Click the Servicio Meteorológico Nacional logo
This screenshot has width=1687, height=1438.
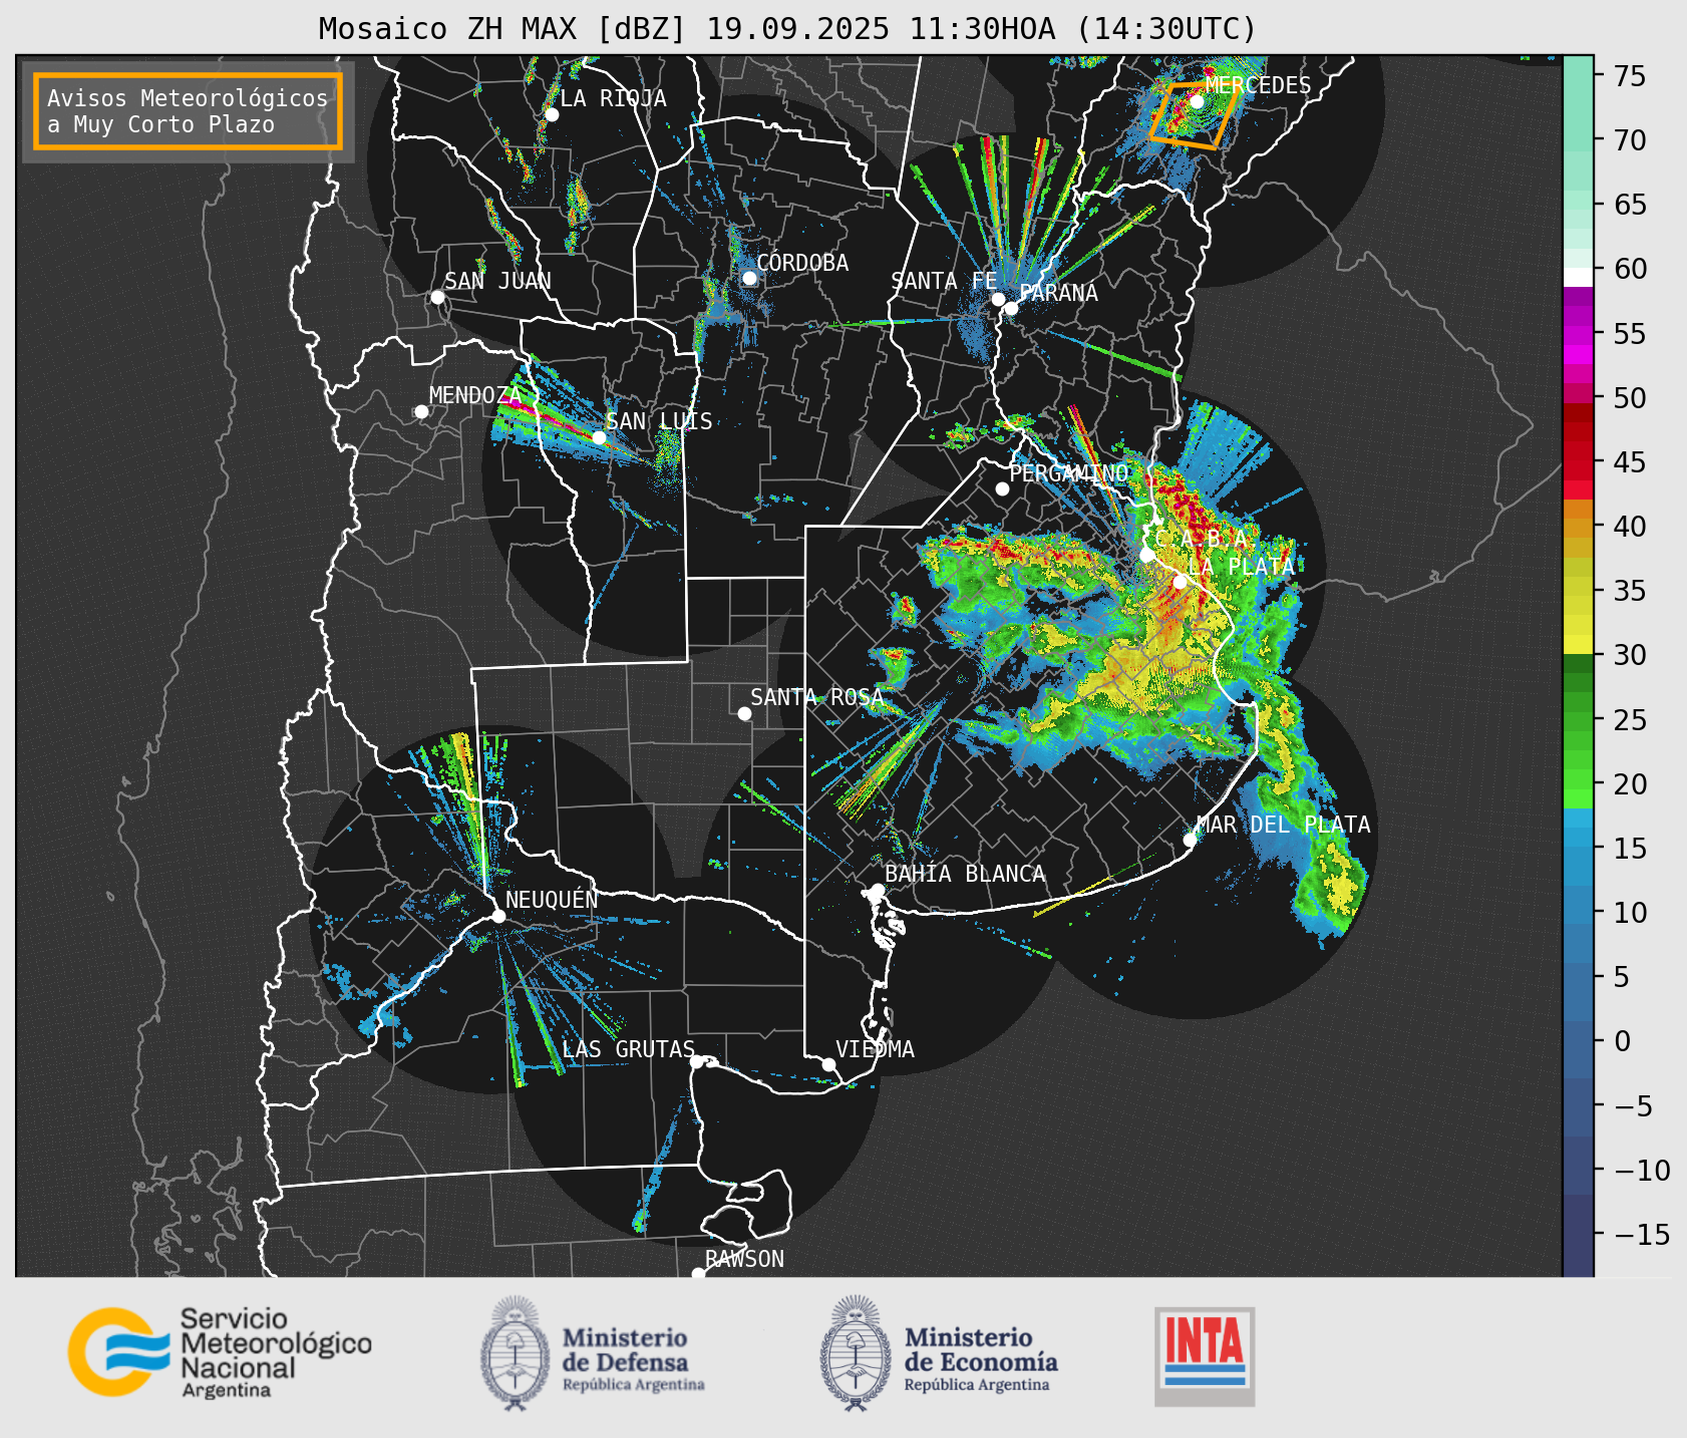tap(220, 1352)
